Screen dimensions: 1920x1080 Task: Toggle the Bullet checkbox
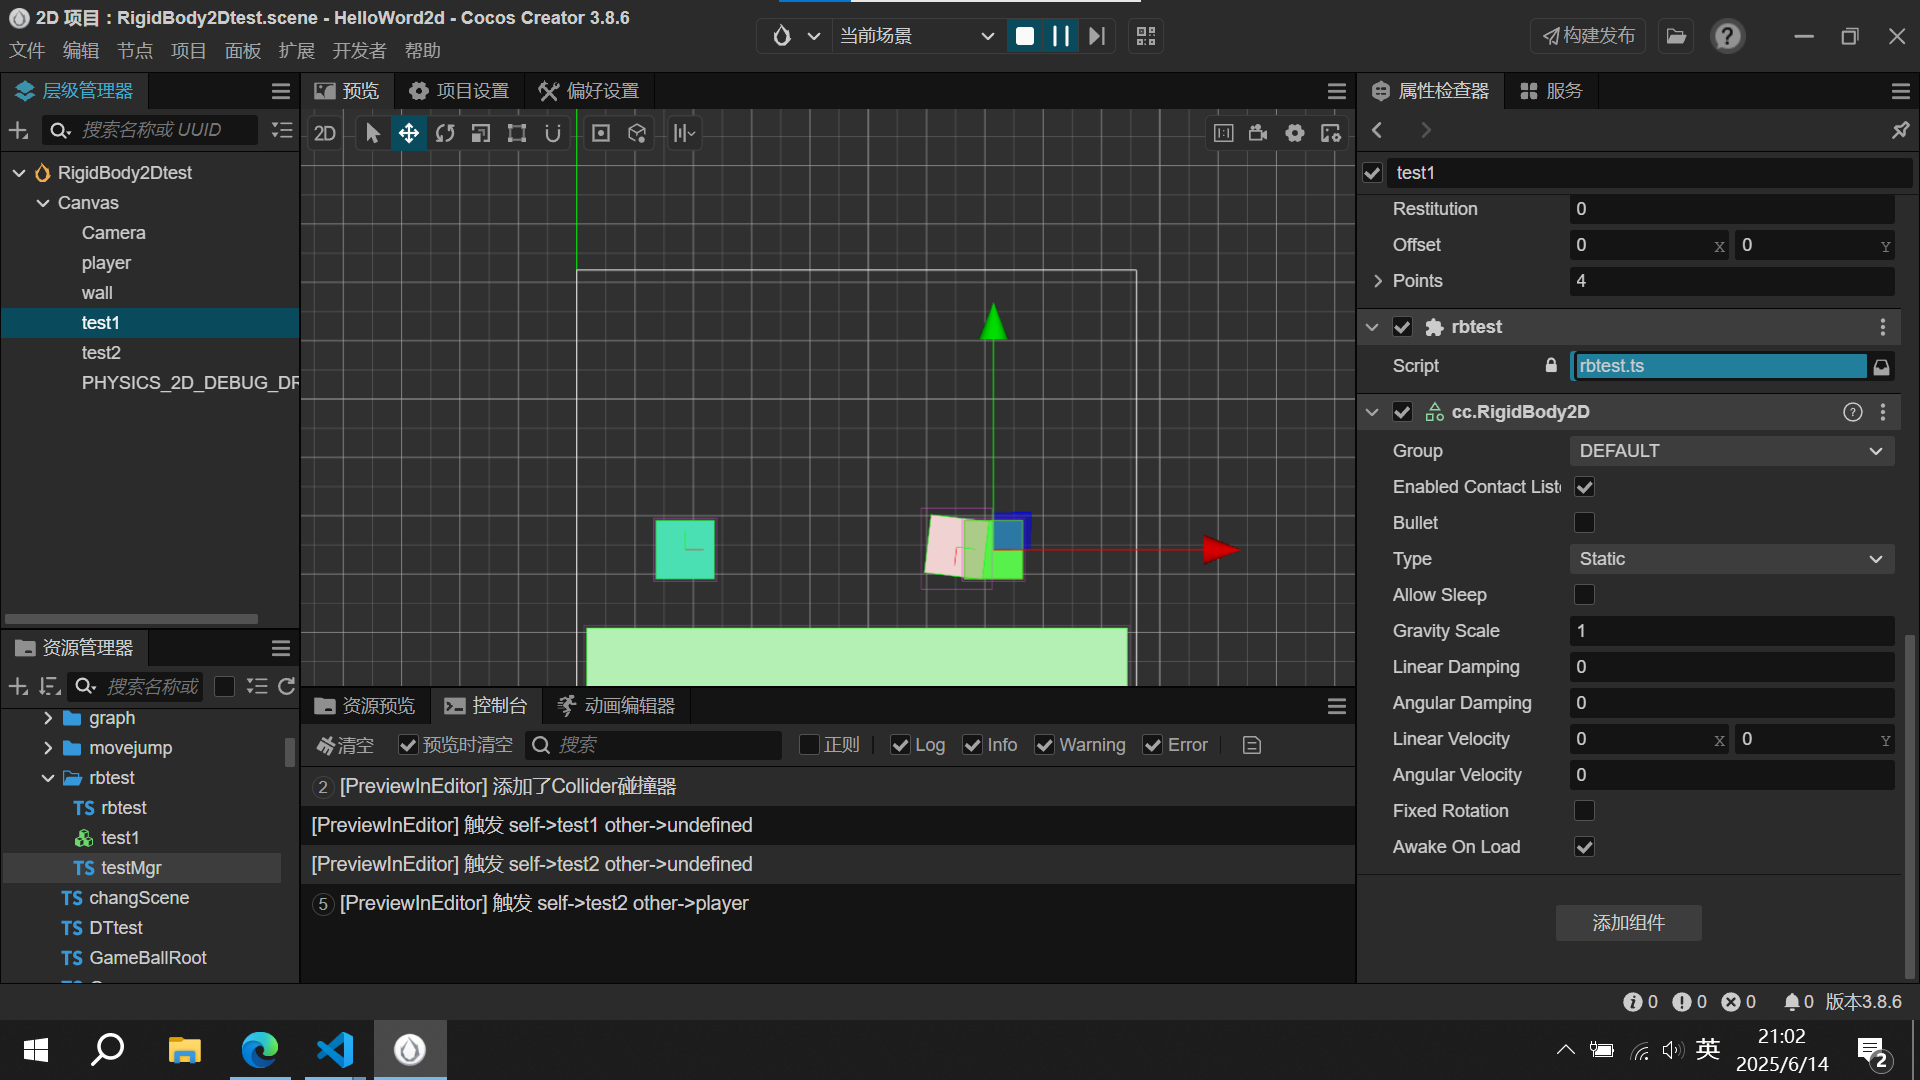coord(1584,523)
